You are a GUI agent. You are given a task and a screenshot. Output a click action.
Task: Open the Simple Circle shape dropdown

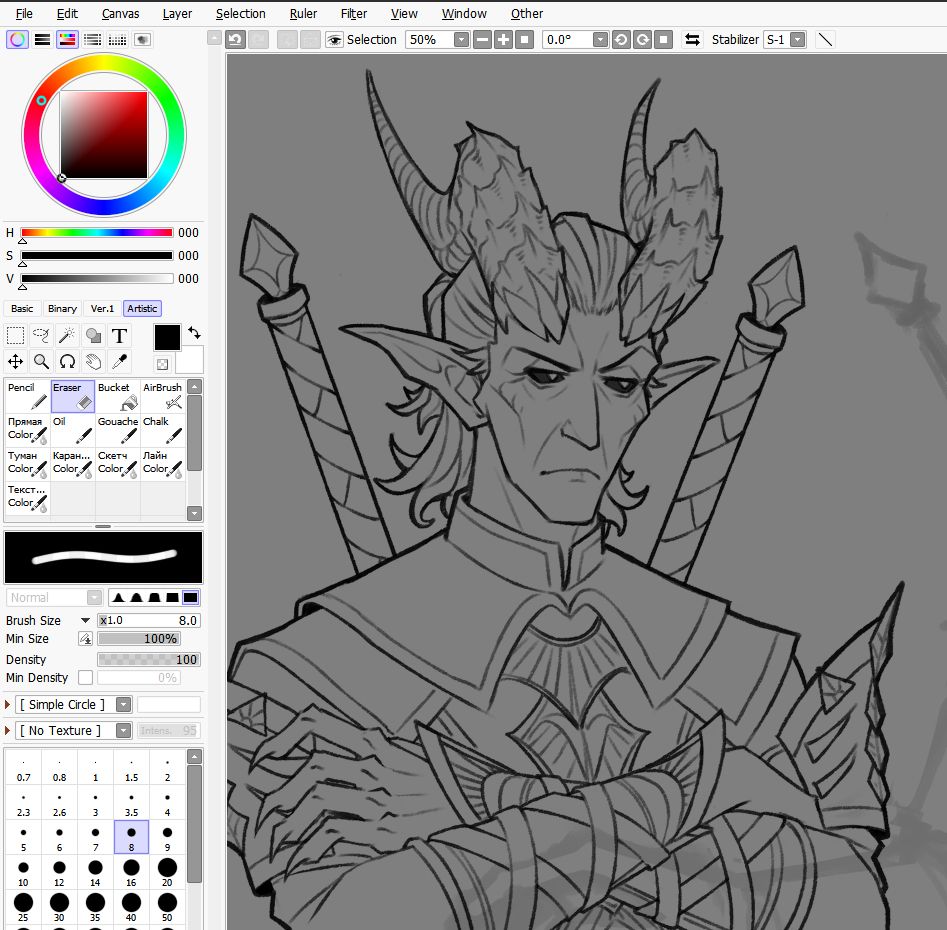[123, 705]
